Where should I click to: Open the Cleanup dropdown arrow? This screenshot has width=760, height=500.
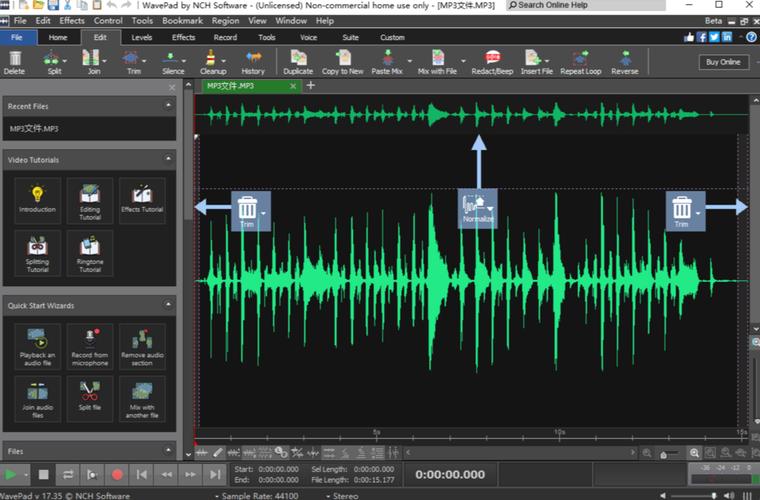[223, 61]
